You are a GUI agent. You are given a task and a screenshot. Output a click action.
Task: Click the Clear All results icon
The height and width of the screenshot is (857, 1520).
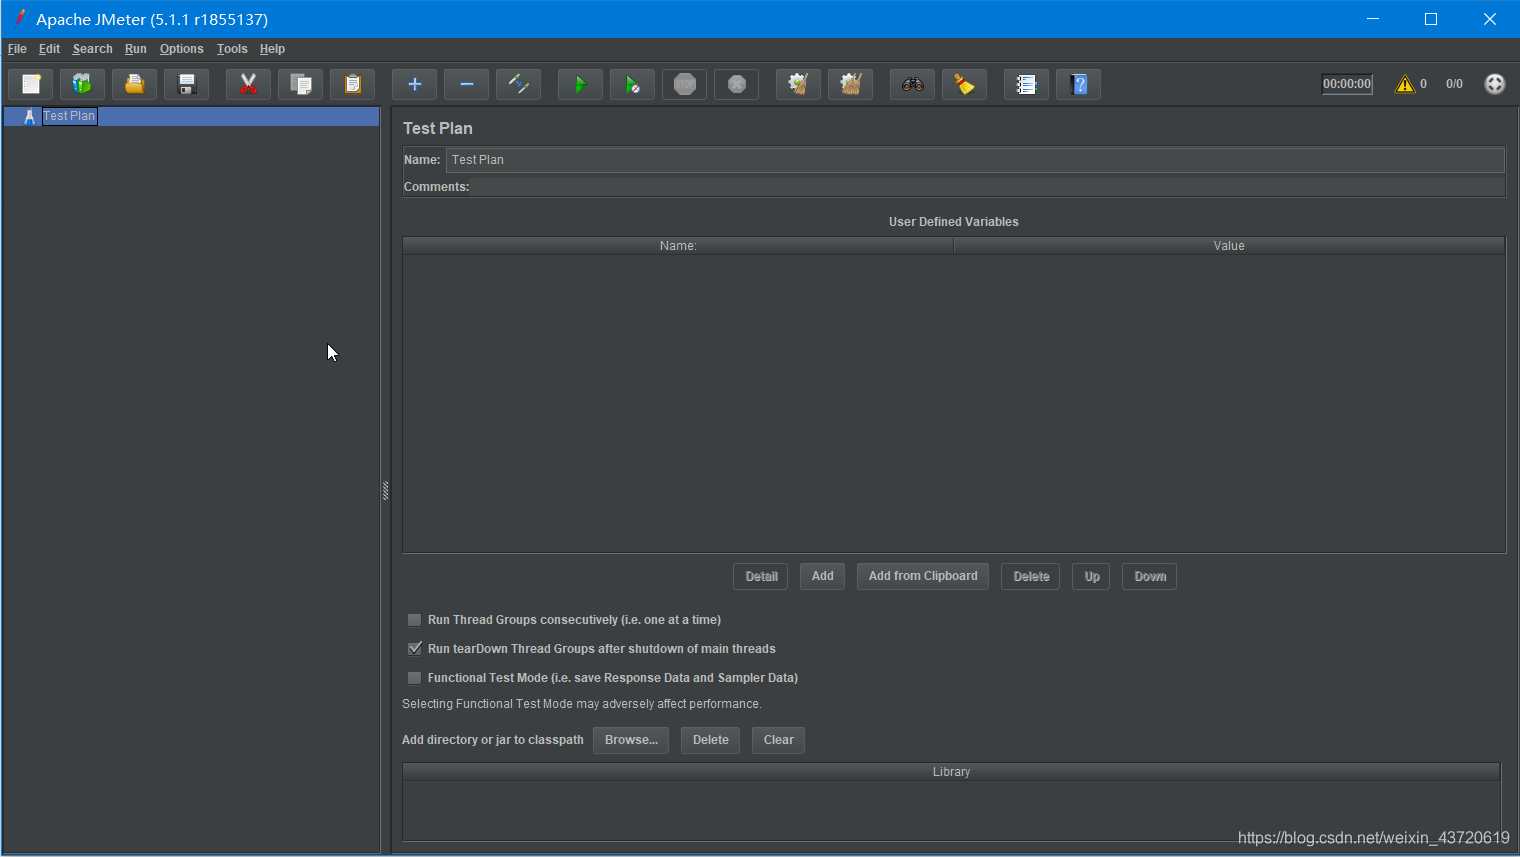850,84
